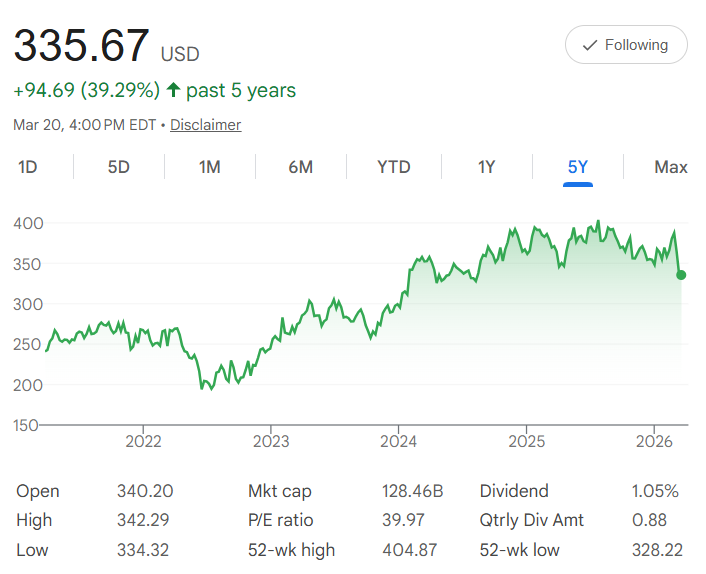Viewport: 706px width, 574px height.
Task: Click the 2026 label on chart axis
Action: click(653, 441)
